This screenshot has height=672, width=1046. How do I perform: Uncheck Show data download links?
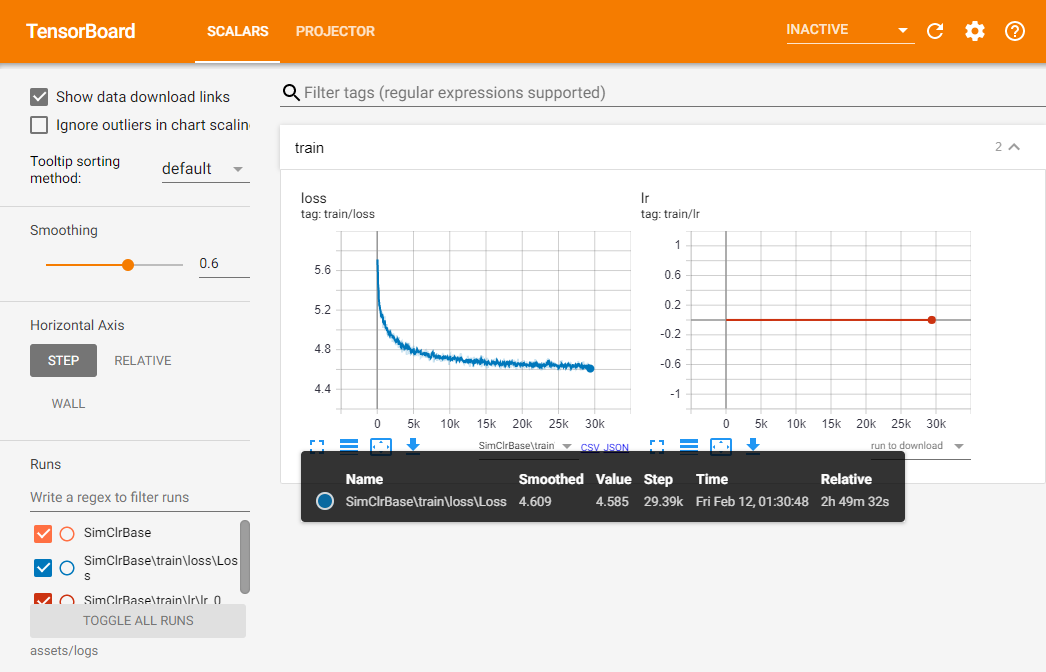coord(39,97)
